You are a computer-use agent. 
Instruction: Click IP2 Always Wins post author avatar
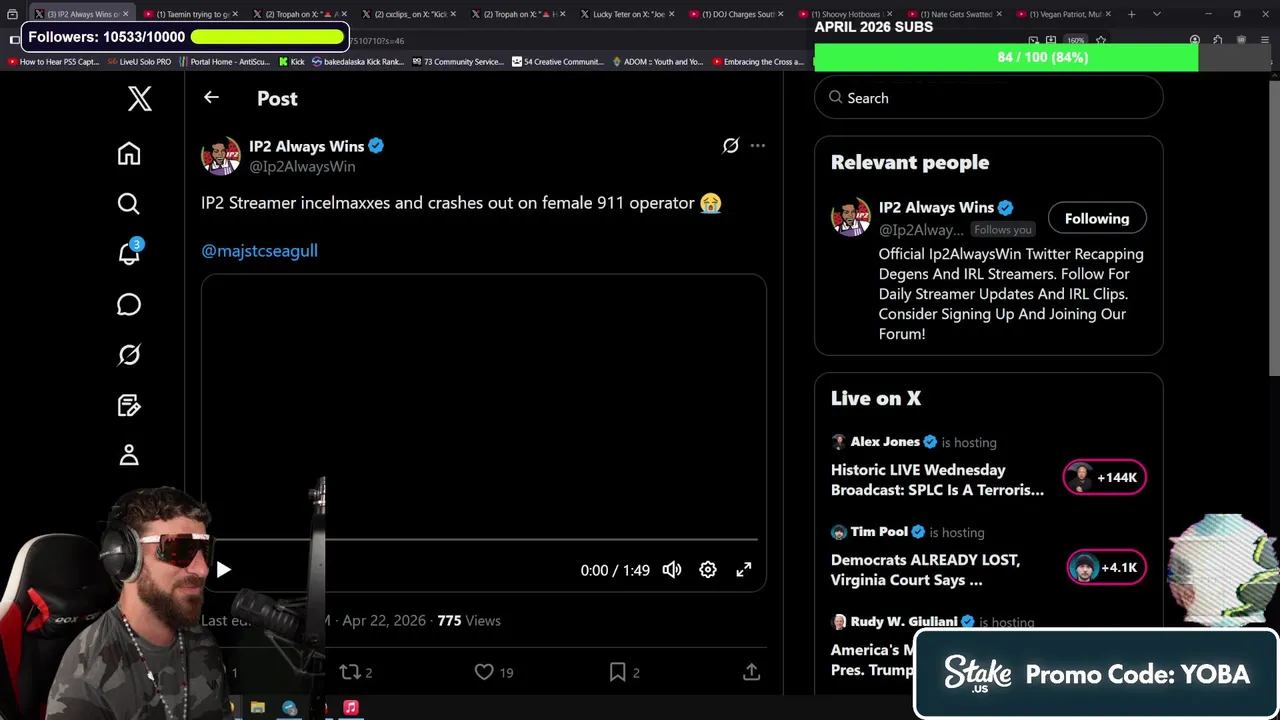pyautogui.click(x=221, y=156)
